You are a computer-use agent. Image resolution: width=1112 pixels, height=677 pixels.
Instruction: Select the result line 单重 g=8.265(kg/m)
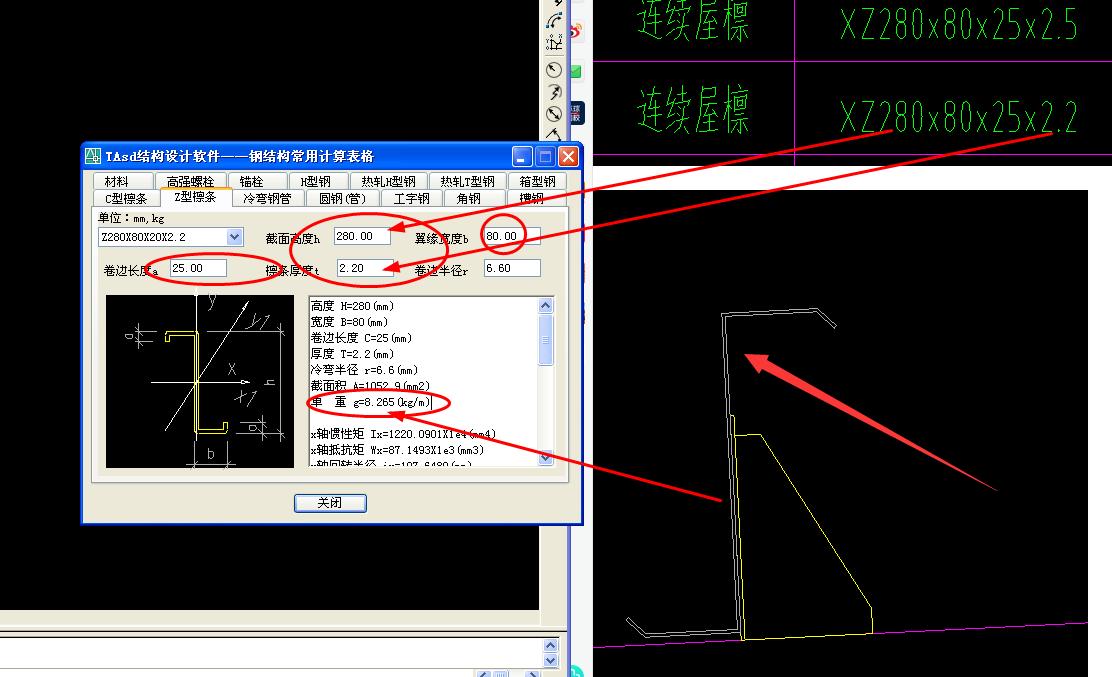click(x=371, y=402)
